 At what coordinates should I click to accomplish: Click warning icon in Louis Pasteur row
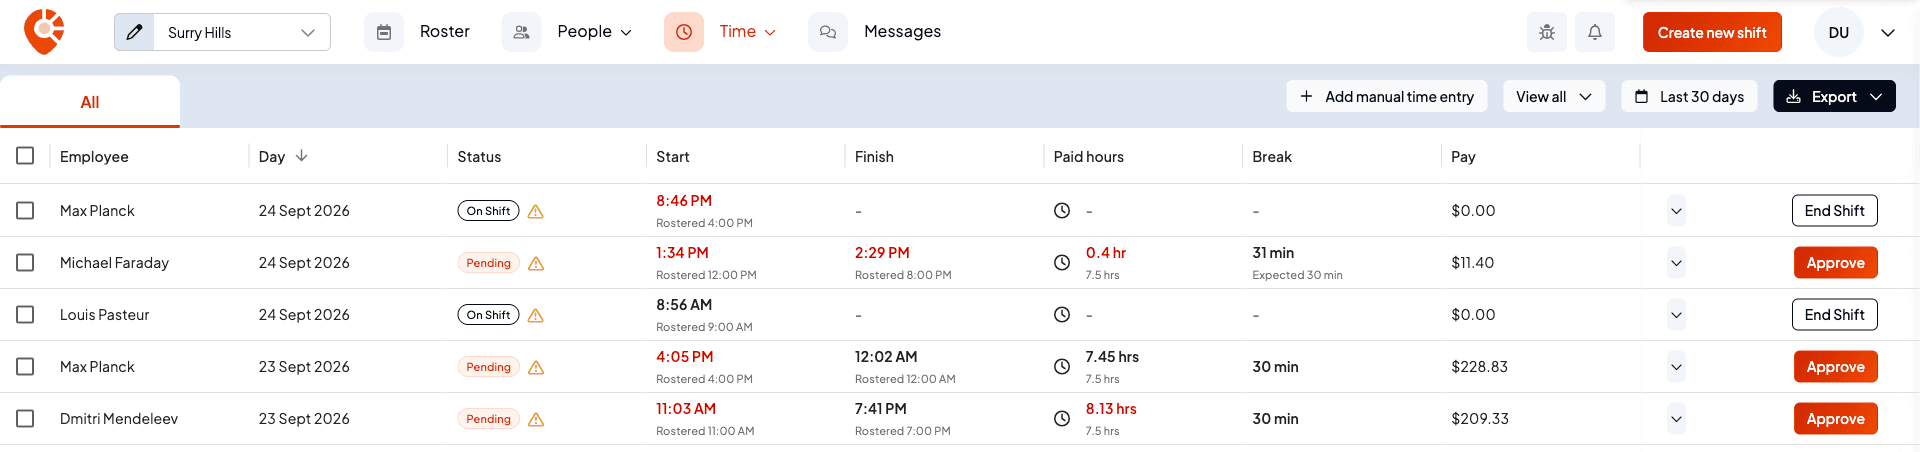[x=536, y=315]
